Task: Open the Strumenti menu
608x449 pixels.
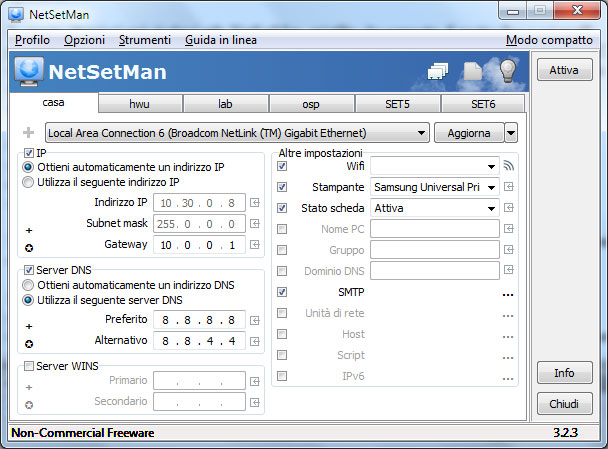Action: (145, 40)
